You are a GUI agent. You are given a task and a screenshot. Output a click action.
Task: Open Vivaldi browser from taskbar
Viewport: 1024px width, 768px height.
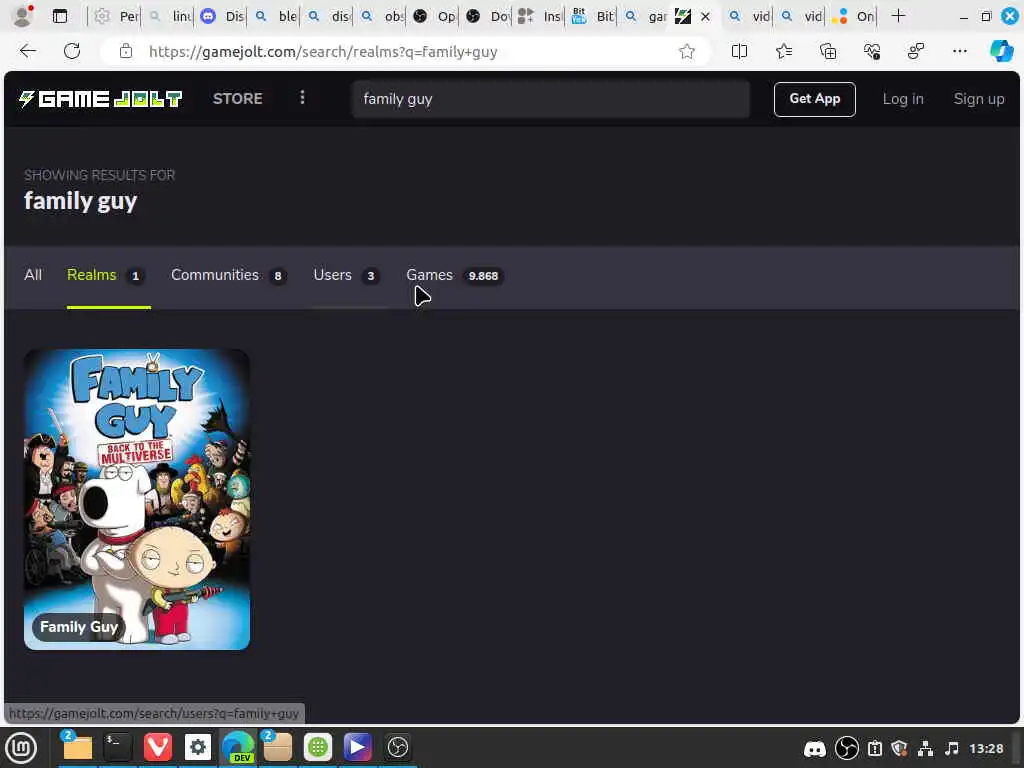pyautogui.click(x=157, y=747)
